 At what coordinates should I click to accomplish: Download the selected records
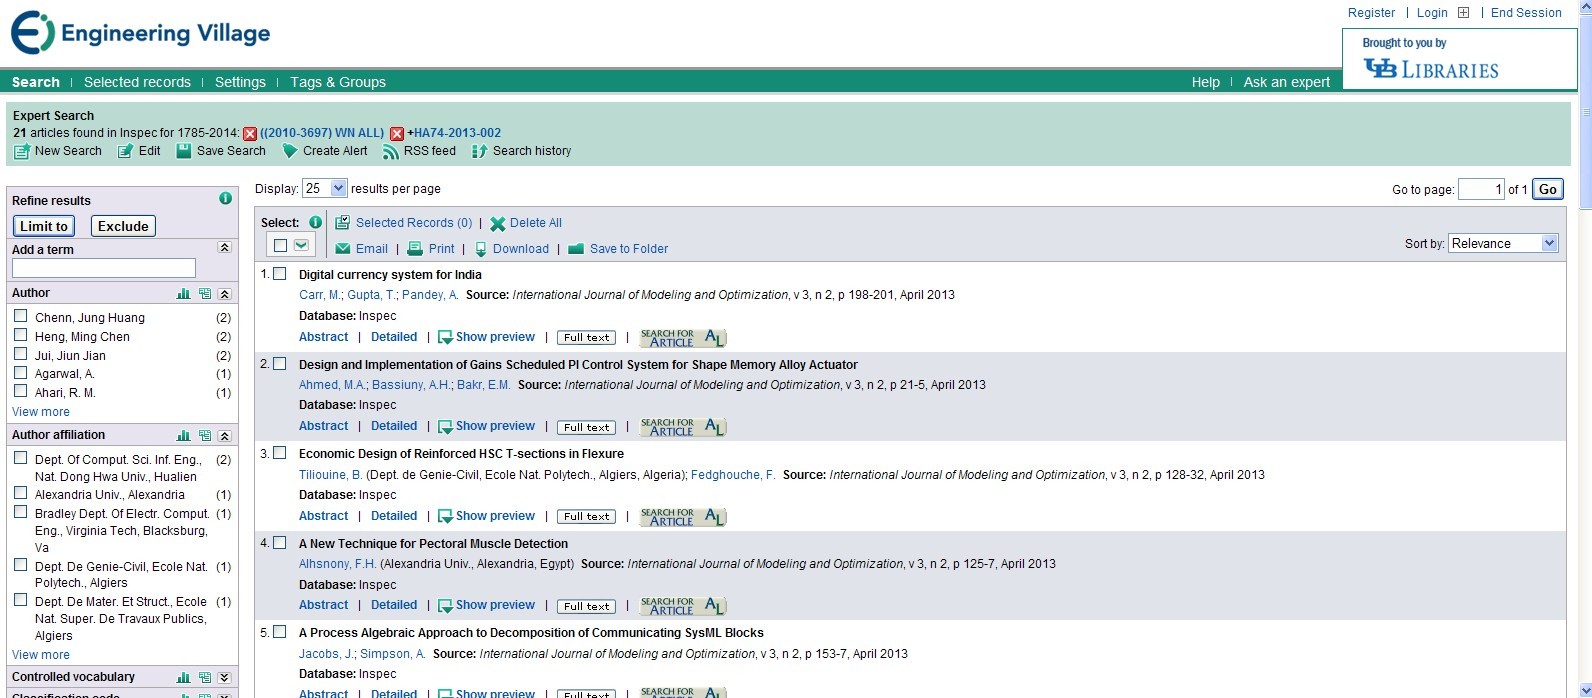pyautogui.click(x=511, y=249)
